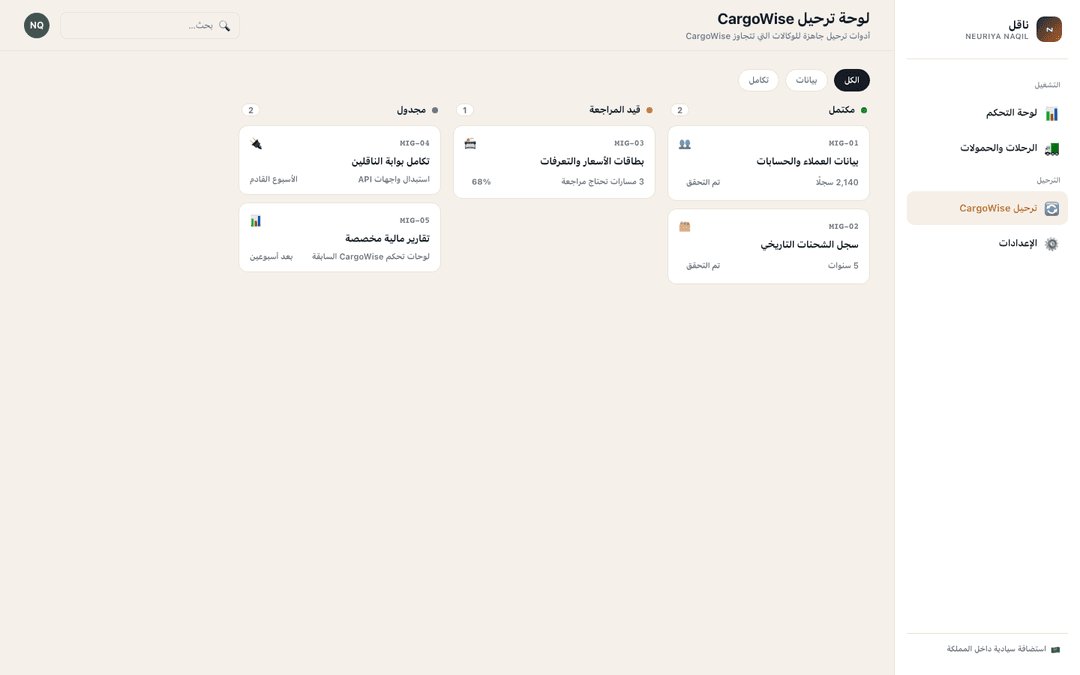This screenshot has height=675, width=1080.
Task: Open الإعدادات in the sidebar
Action: coord(987,244)
